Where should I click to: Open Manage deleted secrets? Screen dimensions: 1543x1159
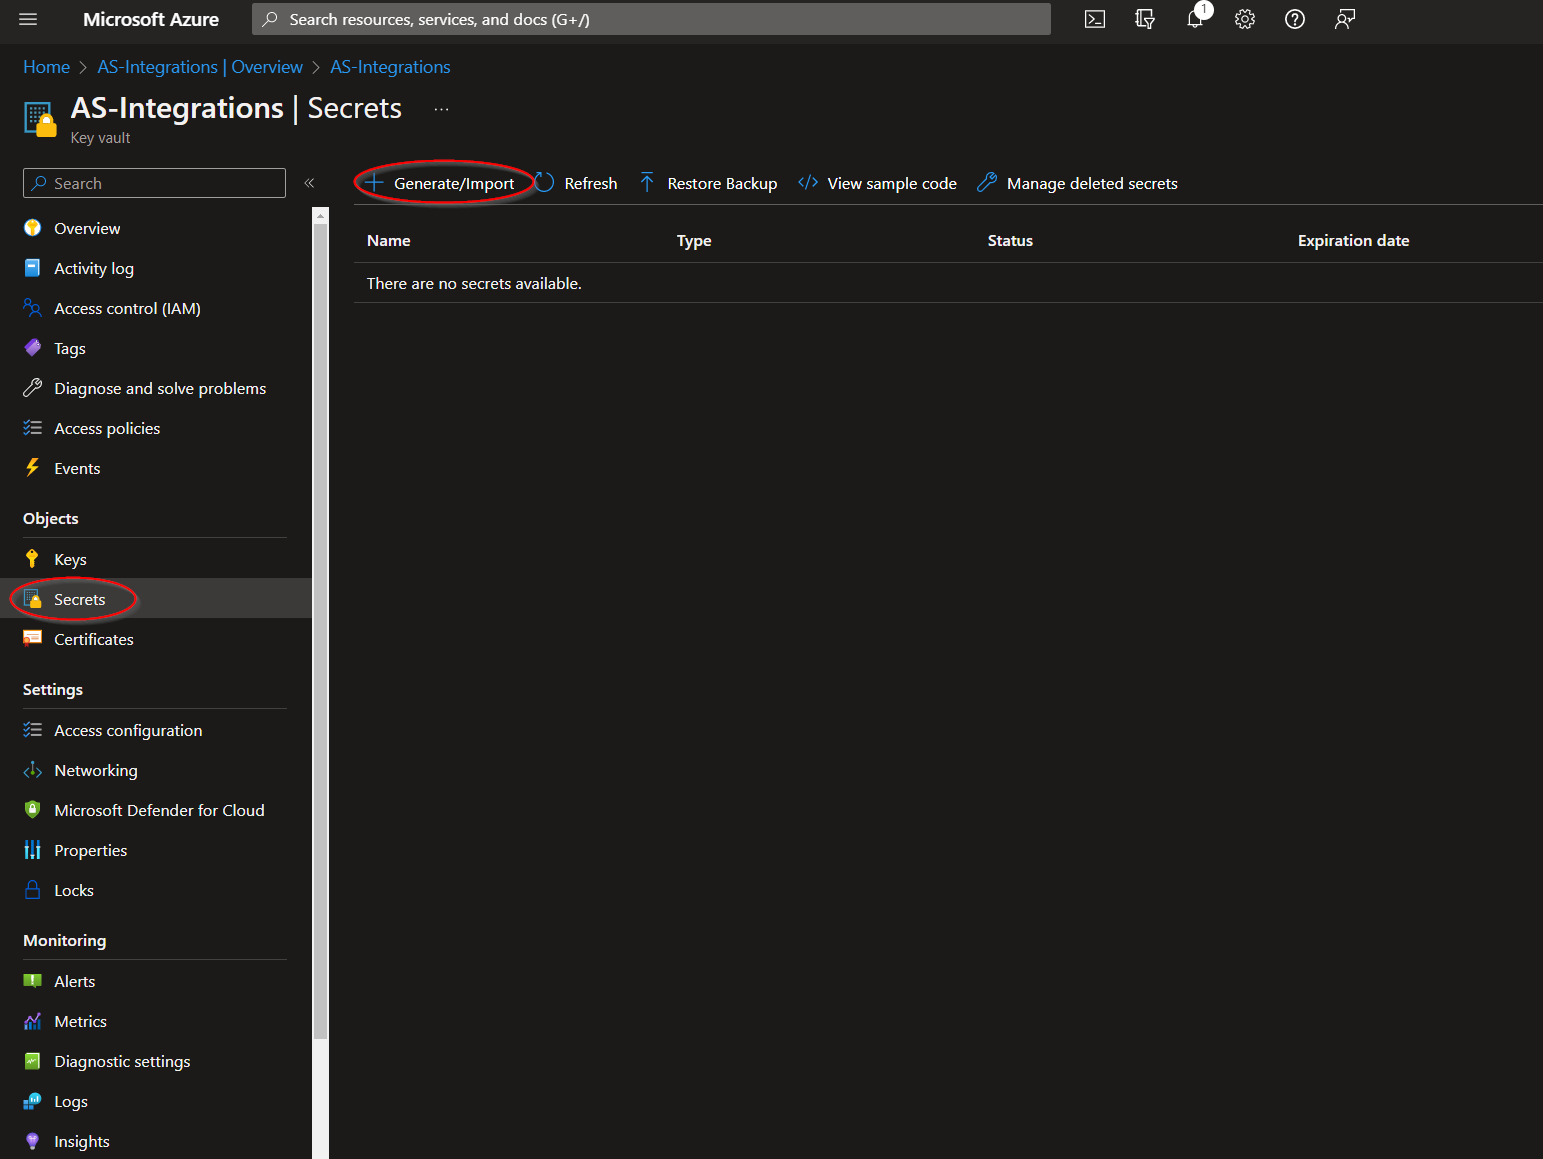(1077, 183)
